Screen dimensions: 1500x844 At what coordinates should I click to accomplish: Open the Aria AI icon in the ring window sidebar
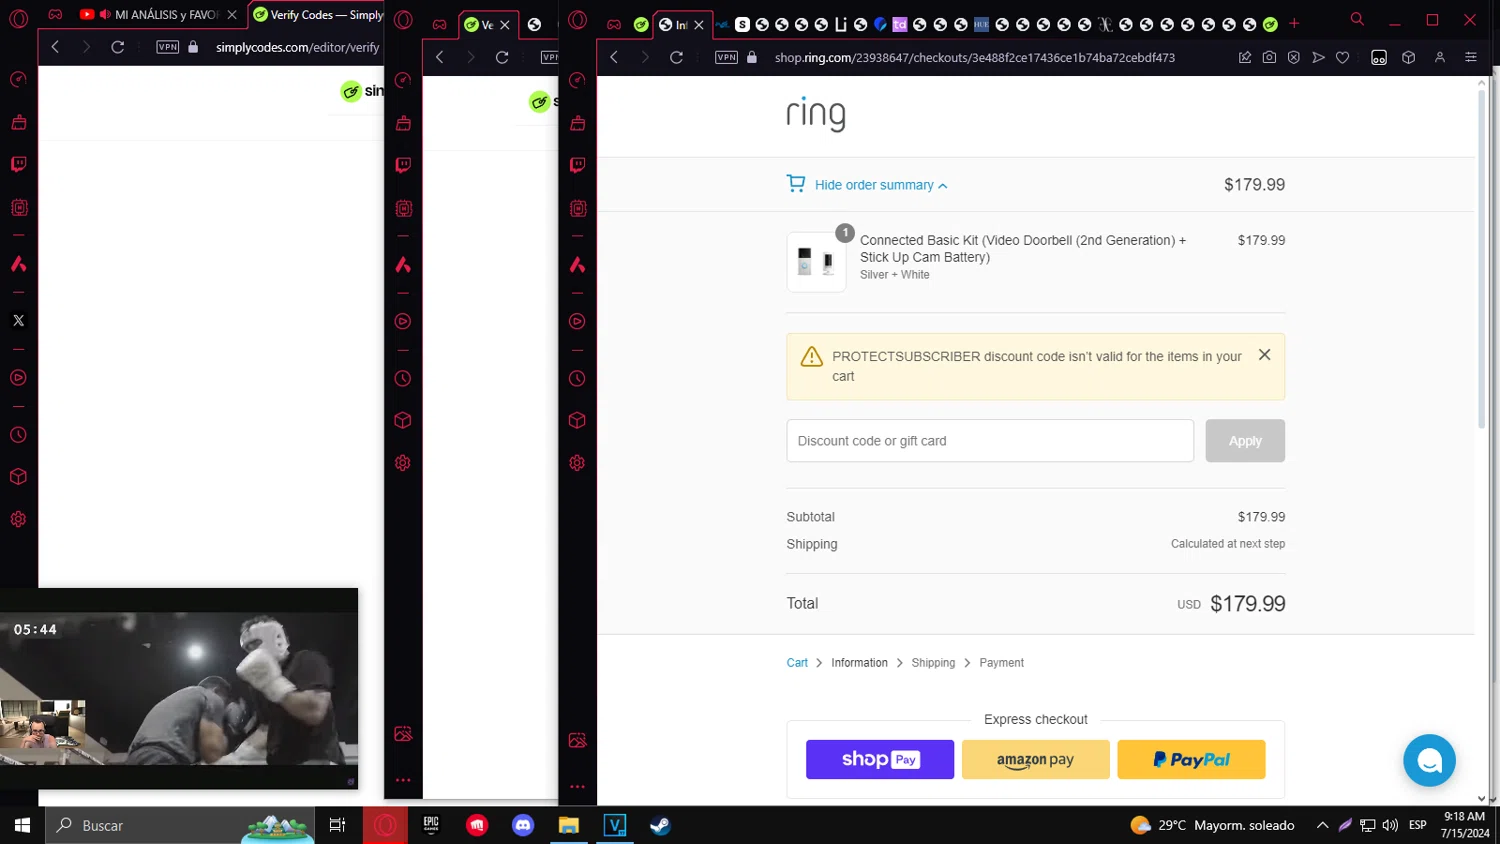[x=577, y=265]
